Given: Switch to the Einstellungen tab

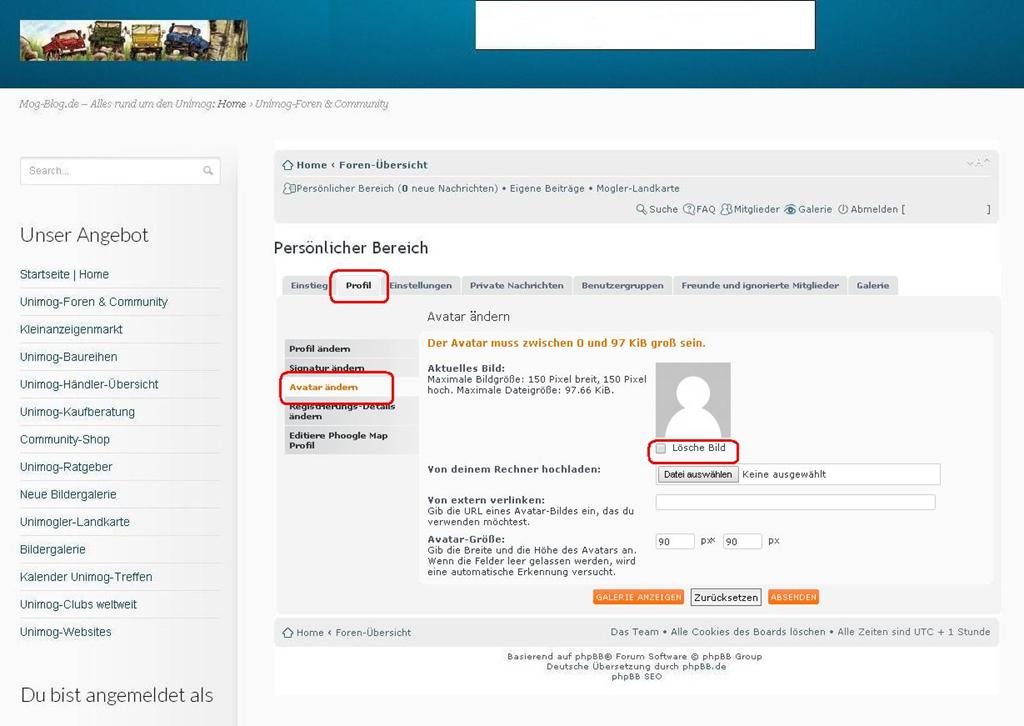Looking at the screenshot, I should (x=421, y=286).
